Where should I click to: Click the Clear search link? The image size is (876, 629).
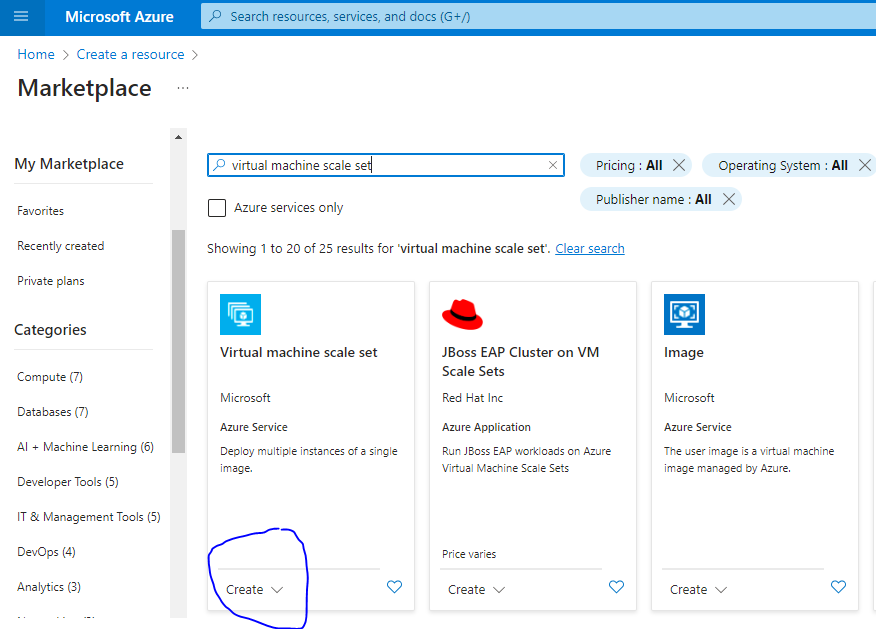coord(590,248)
